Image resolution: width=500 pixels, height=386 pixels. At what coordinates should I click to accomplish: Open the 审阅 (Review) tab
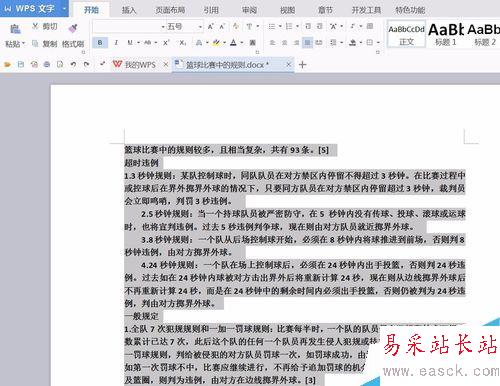tap(249, 10)
